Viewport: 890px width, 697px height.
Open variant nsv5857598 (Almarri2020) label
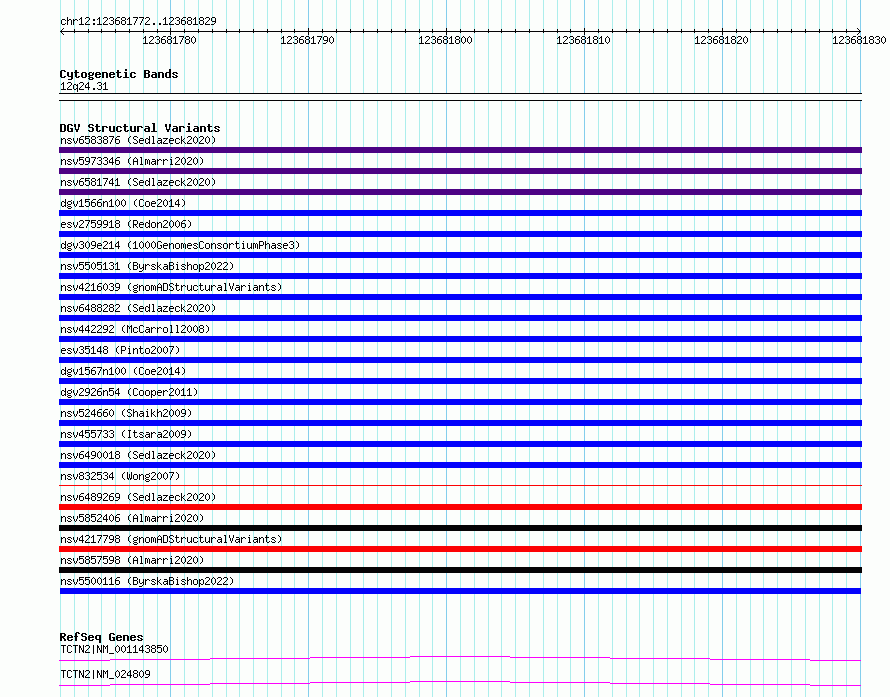132,560
